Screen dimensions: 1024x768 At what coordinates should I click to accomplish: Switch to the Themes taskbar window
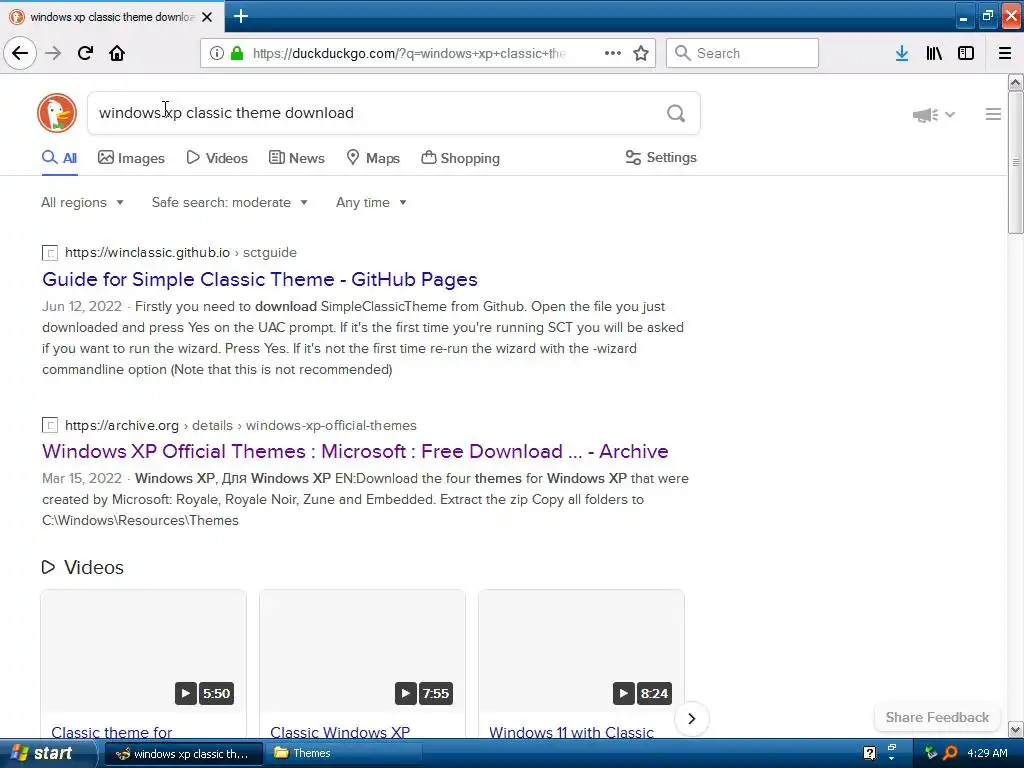click(343, 753)
